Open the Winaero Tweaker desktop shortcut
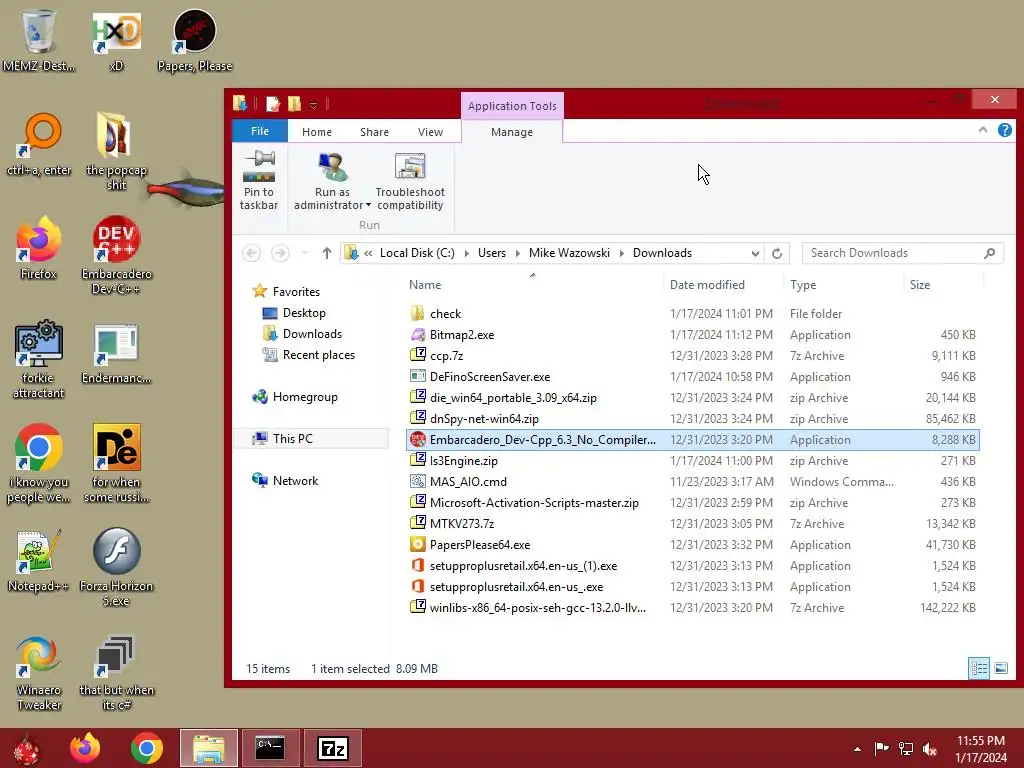1024x768 pixels. point(39,673)
